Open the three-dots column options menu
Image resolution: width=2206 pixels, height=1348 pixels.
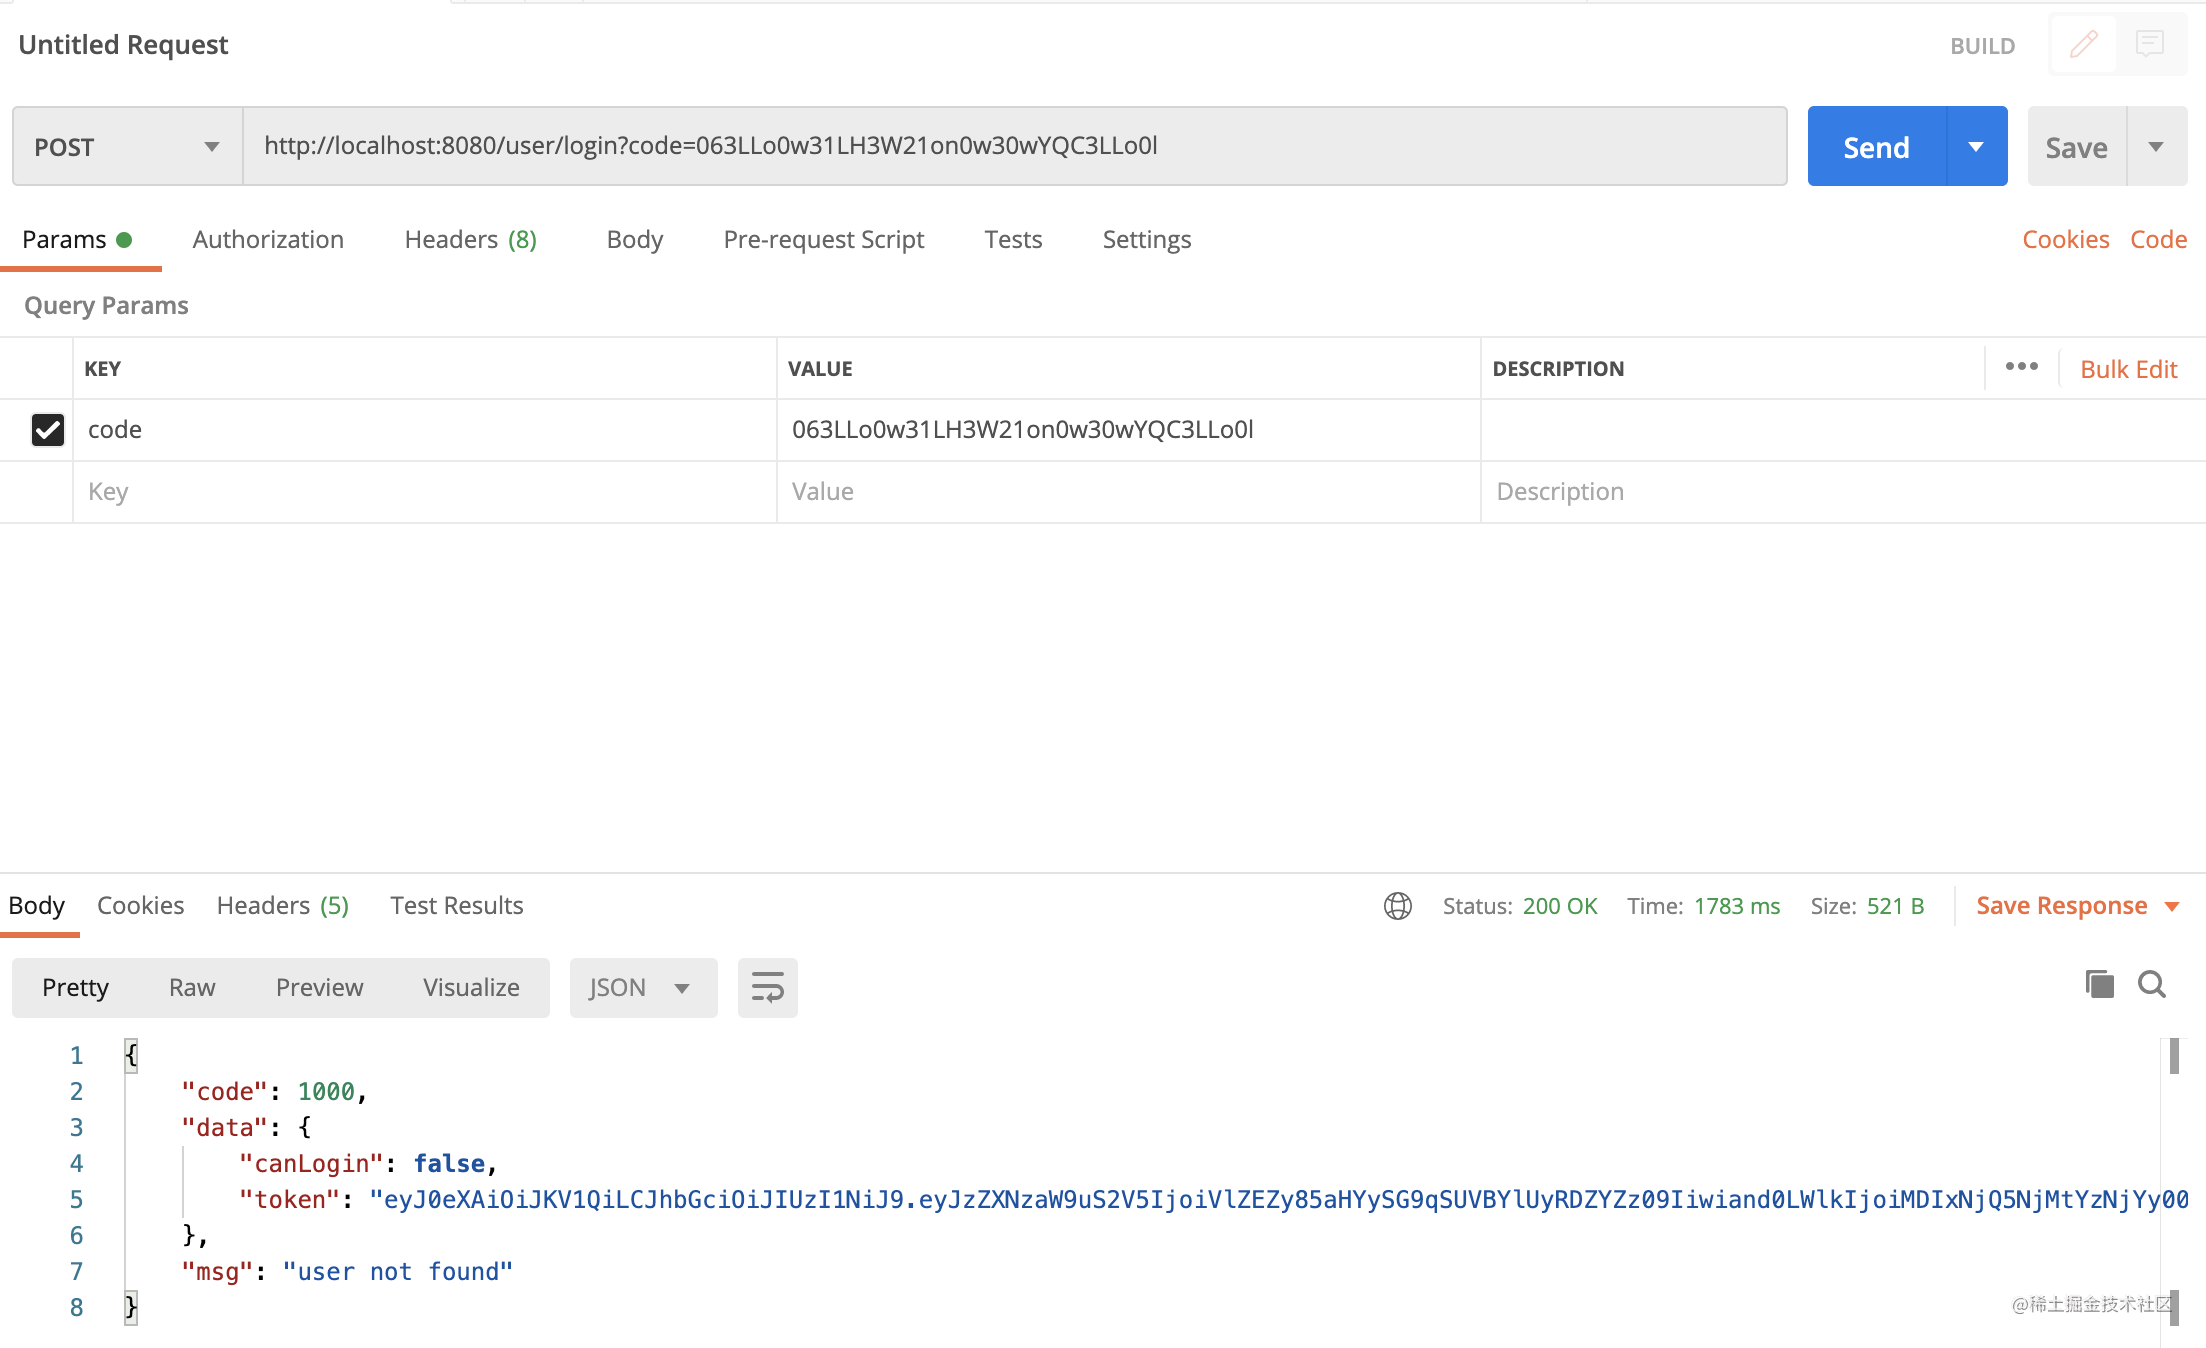2021,367
